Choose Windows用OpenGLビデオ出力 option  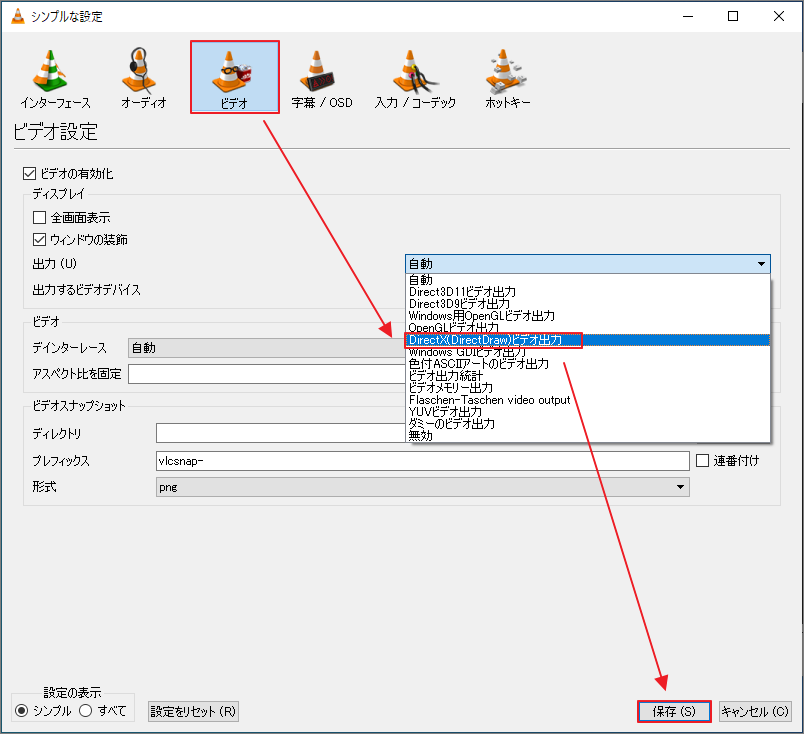pos(588,315)
